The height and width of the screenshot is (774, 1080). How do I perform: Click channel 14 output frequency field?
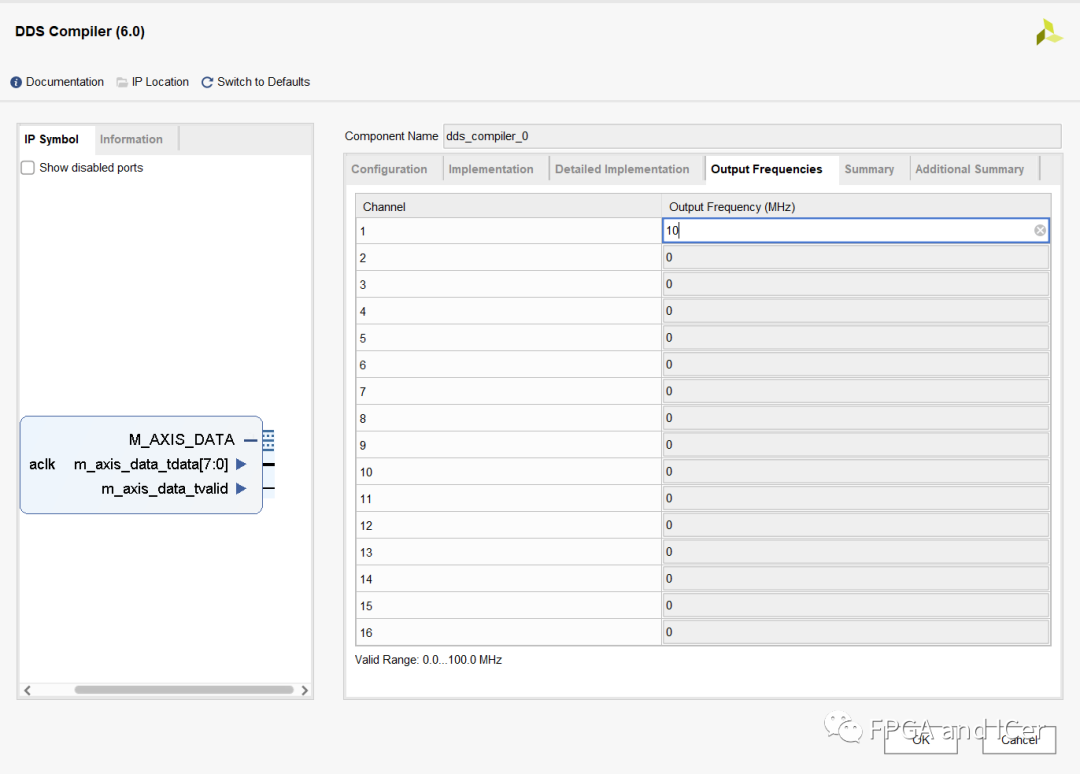pos(855,579)
